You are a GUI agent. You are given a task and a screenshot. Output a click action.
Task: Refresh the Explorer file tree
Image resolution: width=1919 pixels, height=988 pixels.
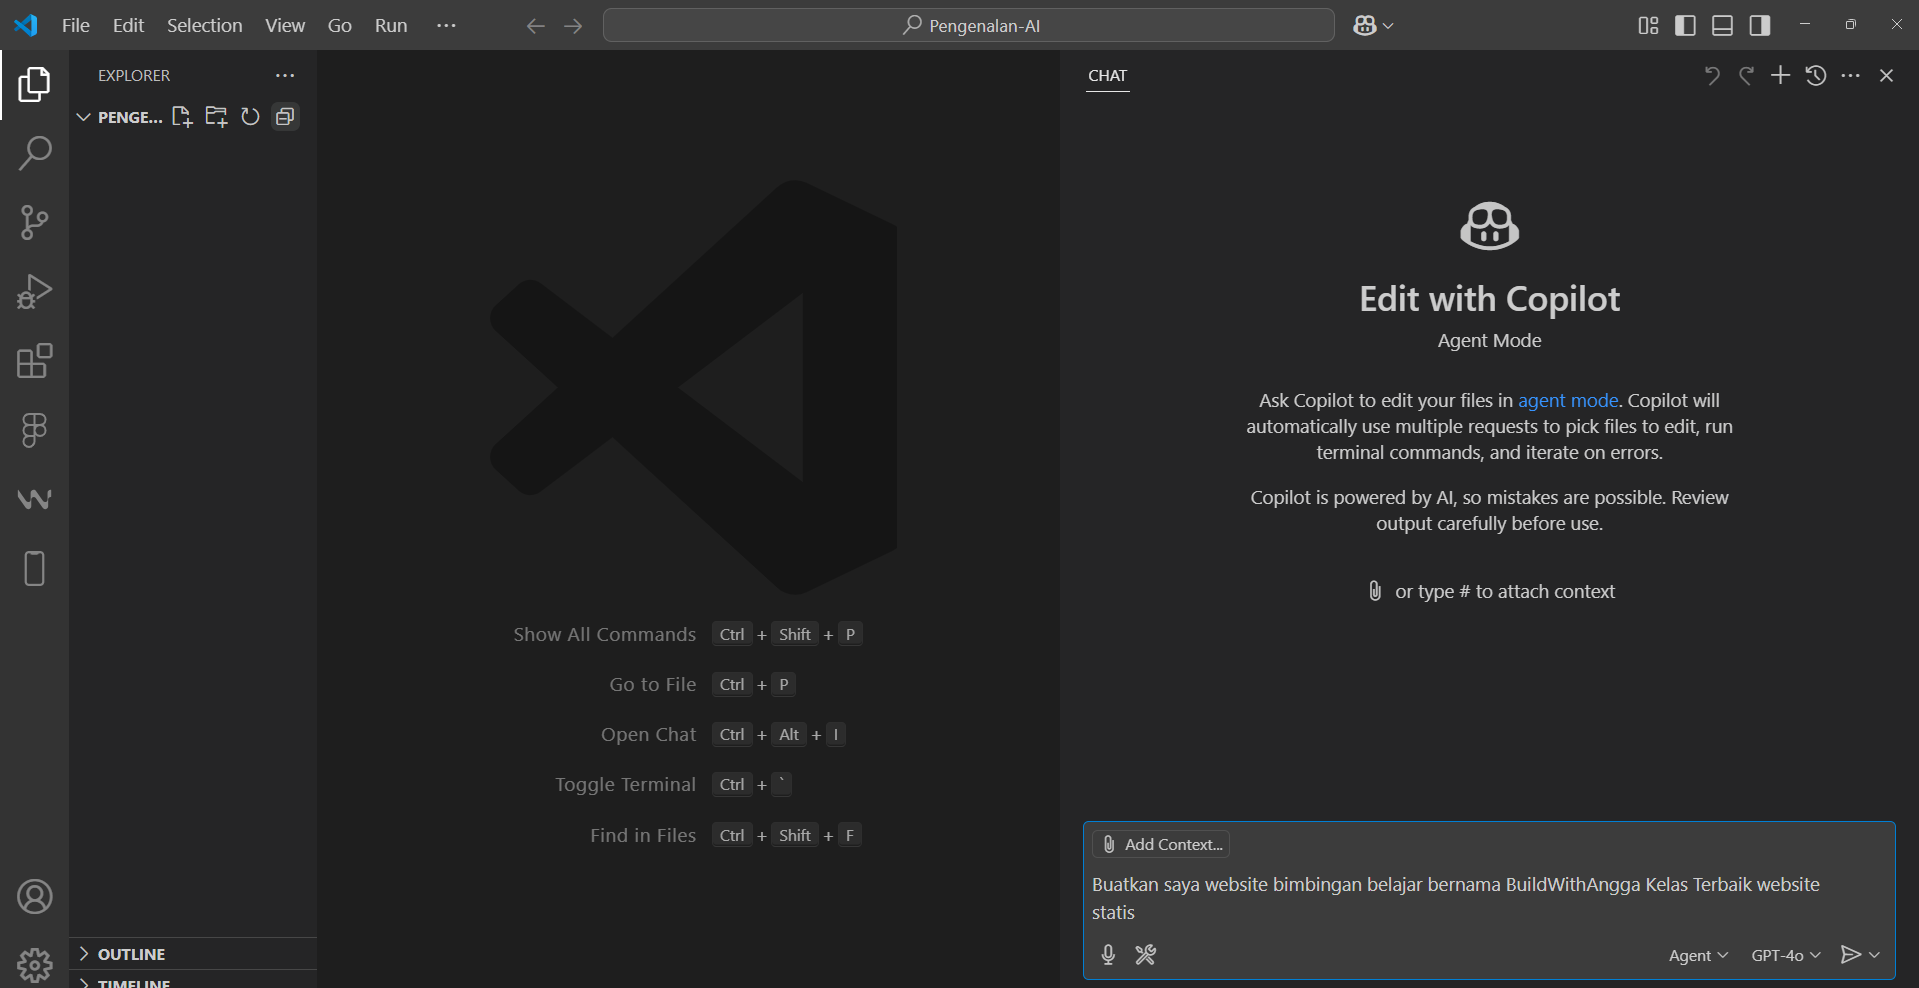tap(250, 117)
